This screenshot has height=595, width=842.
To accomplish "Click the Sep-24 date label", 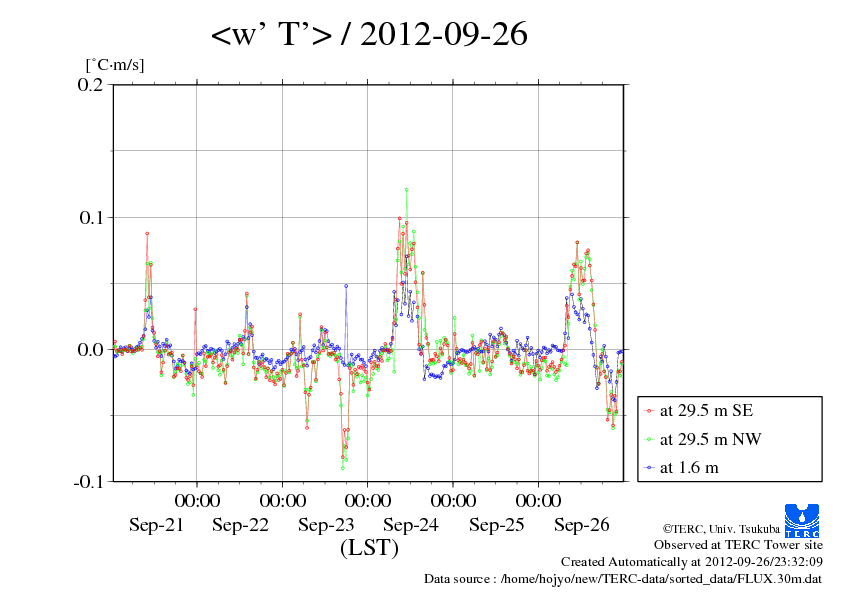I will [x=411, y=524].
